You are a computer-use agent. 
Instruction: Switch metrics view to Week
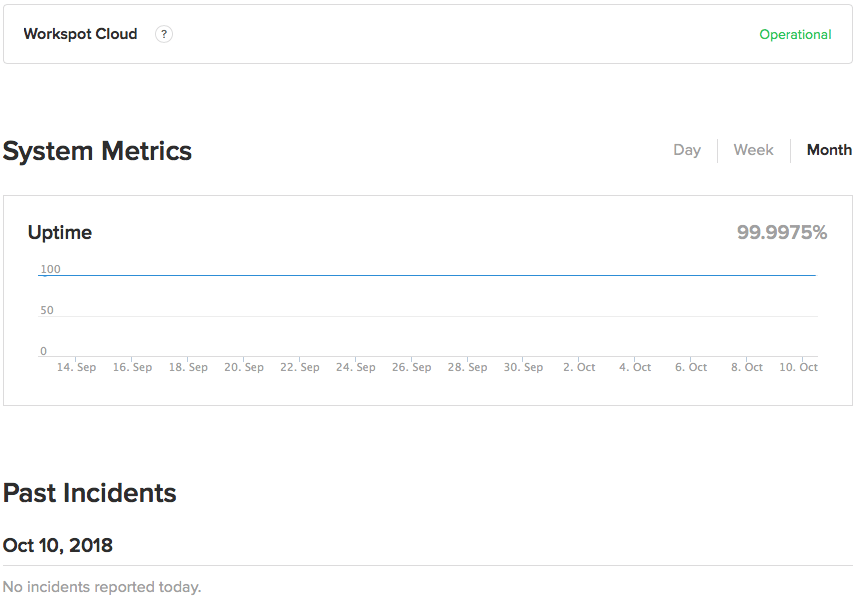753,150
